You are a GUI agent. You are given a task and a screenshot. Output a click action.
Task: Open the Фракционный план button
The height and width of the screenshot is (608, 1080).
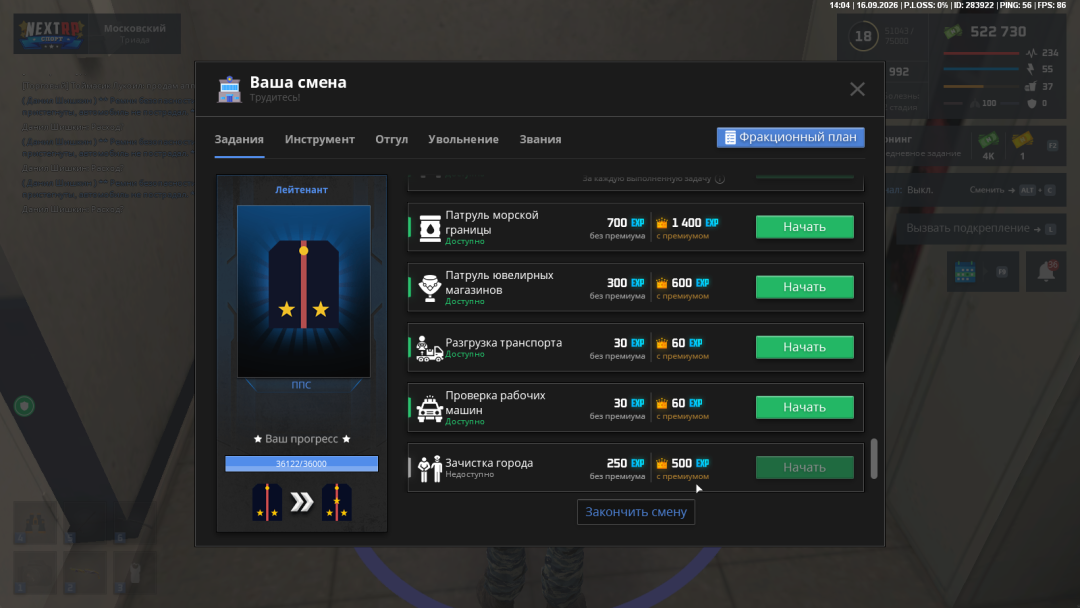point(790,137)
